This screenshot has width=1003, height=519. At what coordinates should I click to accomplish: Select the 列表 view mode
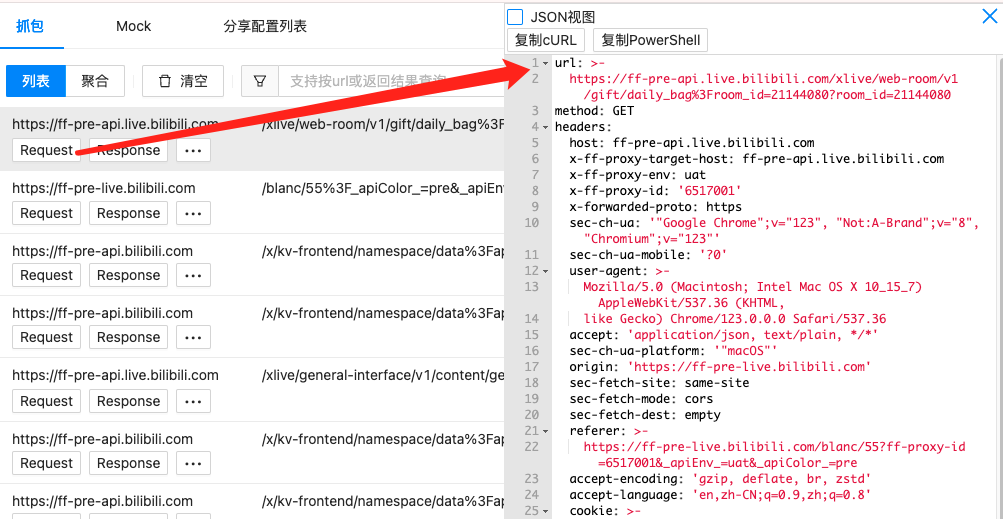click(x=36, y=81)
